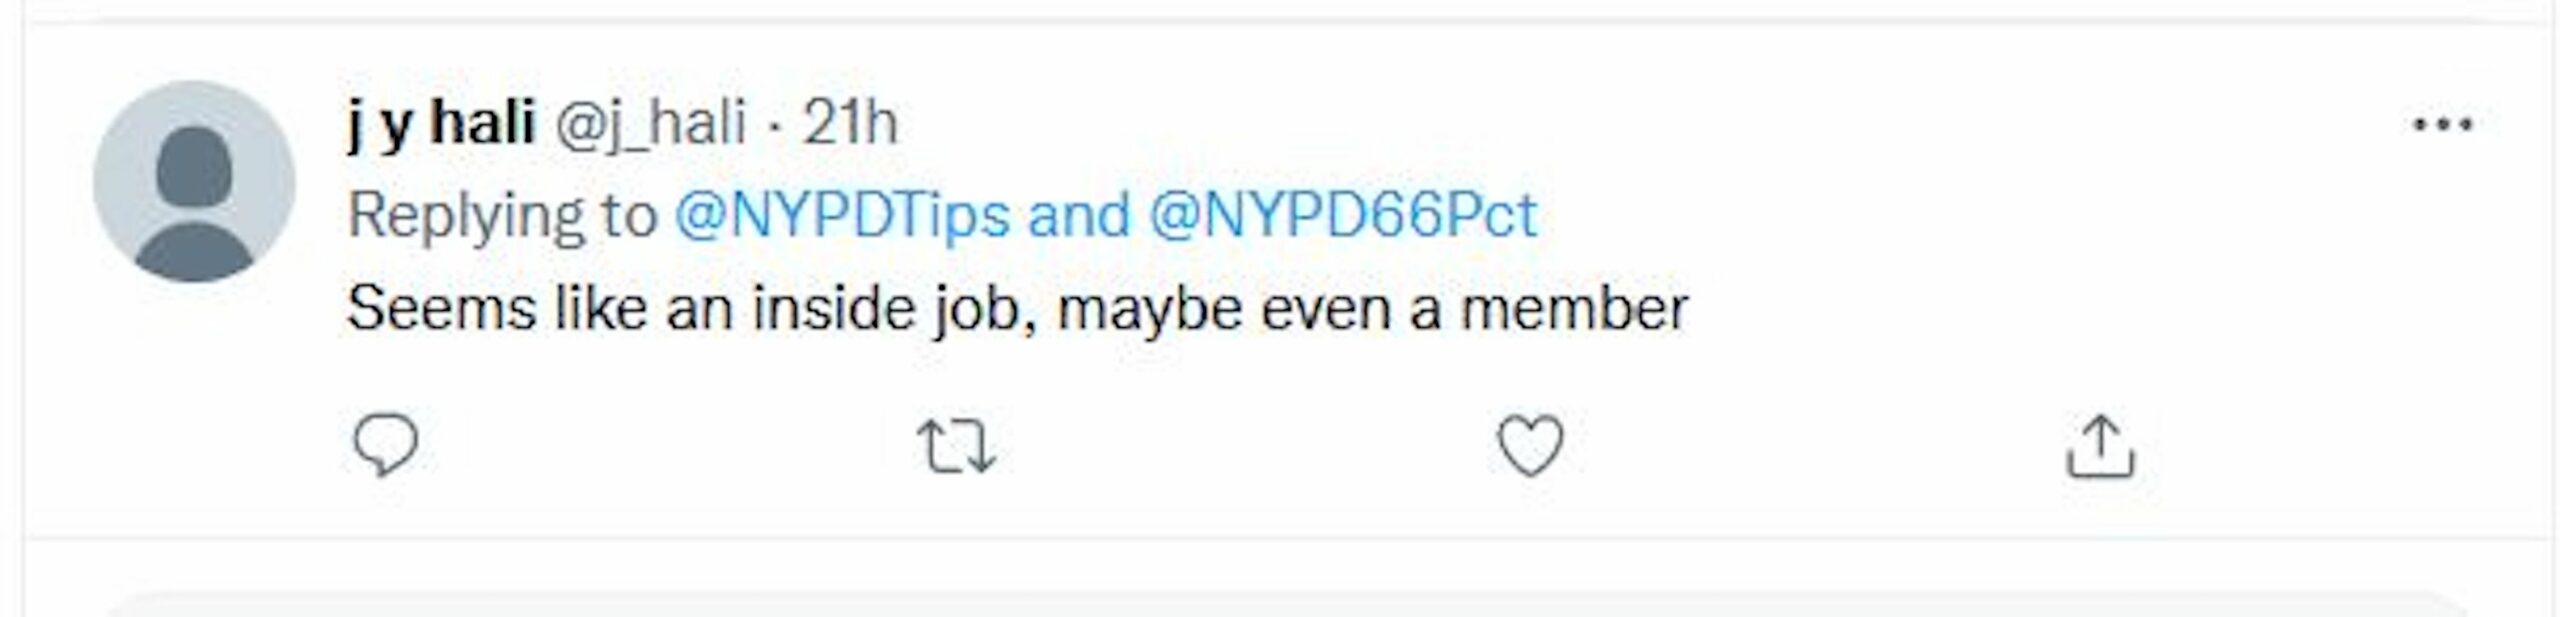Open the j y hali display name
This screenshot has height=617, width=2560.
point(441,123)
